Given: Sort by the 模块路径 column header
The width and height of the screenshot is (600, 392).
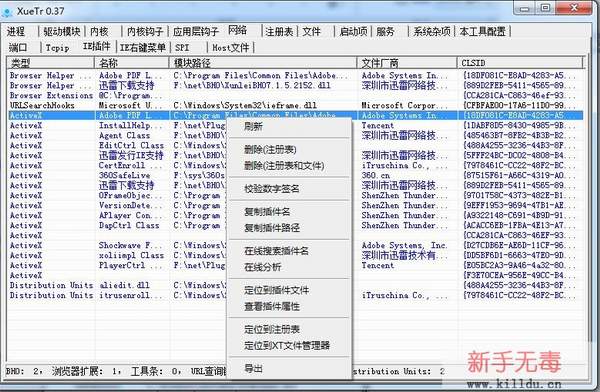Looking at the screenshot, I should coord(263,63).
